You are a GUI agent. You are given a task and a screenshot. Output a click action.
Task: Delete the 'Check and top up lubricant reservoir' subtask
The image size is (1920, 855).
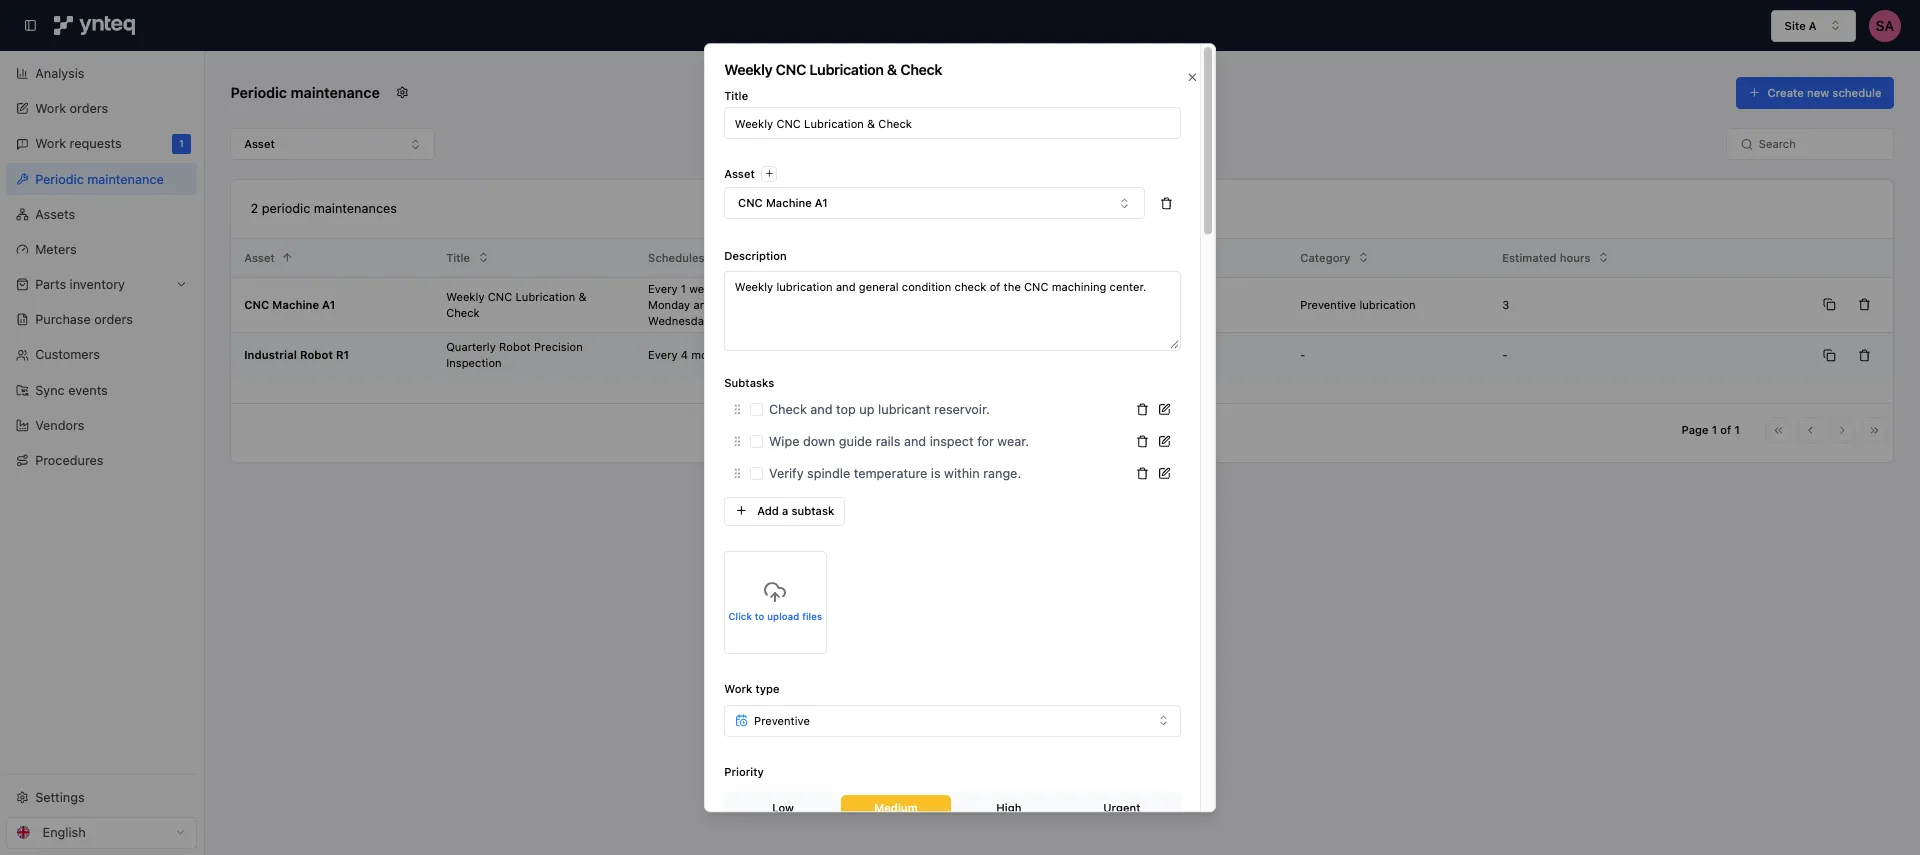point(1142,410)
